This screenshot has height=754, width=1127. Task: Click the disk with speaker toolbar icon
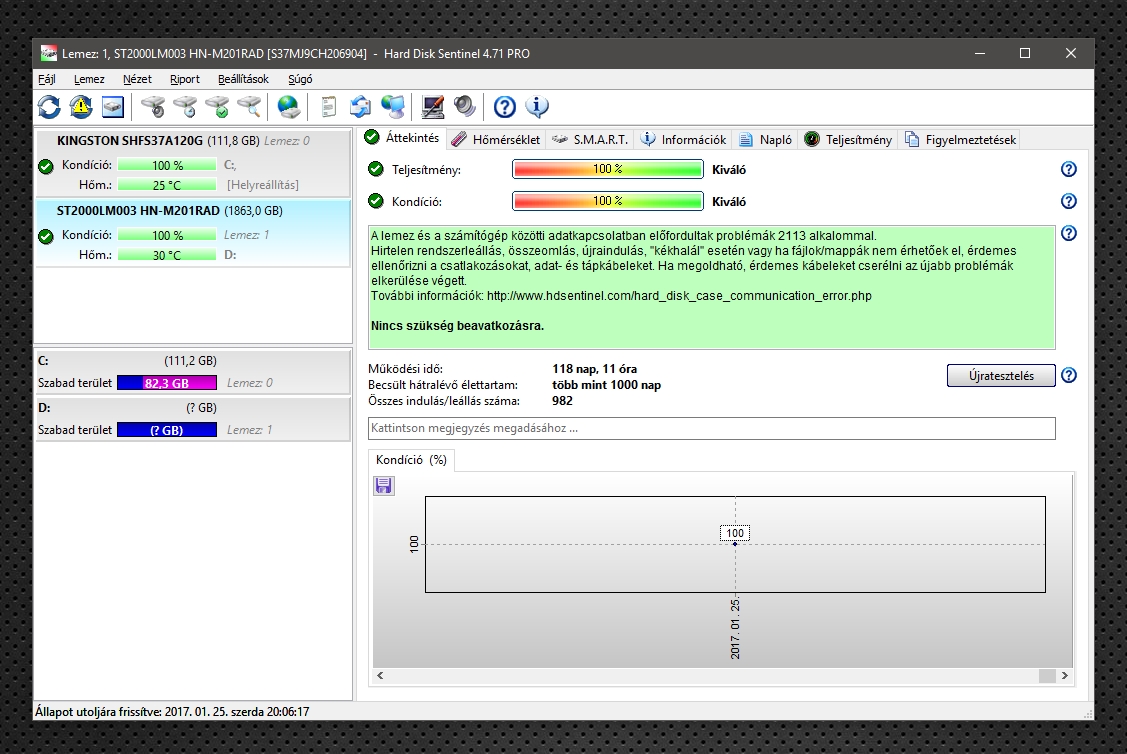(x=152, y=107)
